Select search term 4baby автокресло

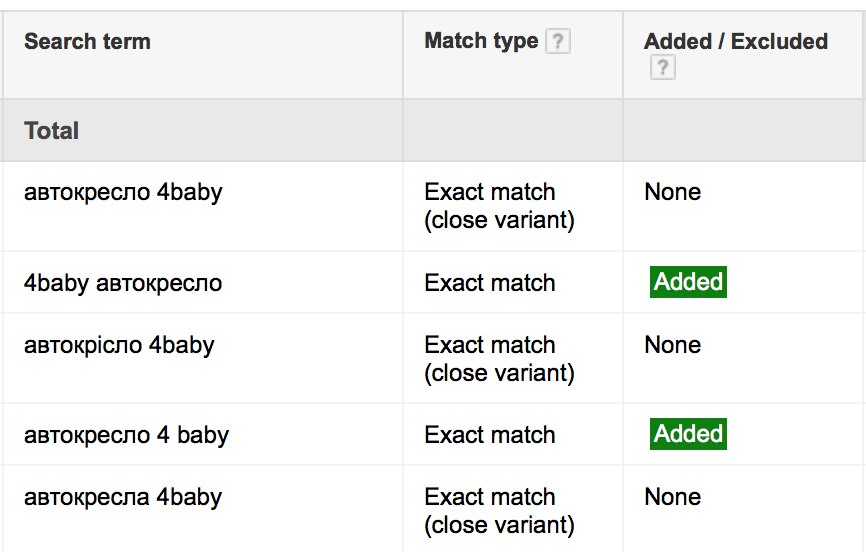pos(123,283)
